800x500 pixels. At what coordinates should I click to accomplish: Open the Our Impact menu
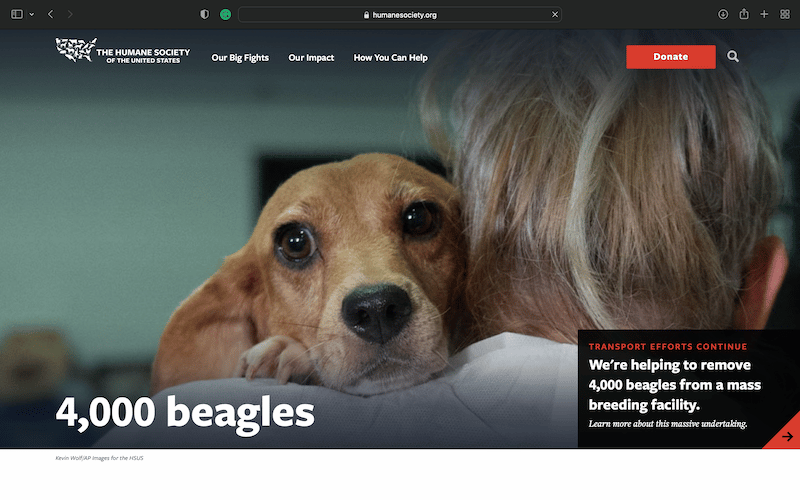311,58
